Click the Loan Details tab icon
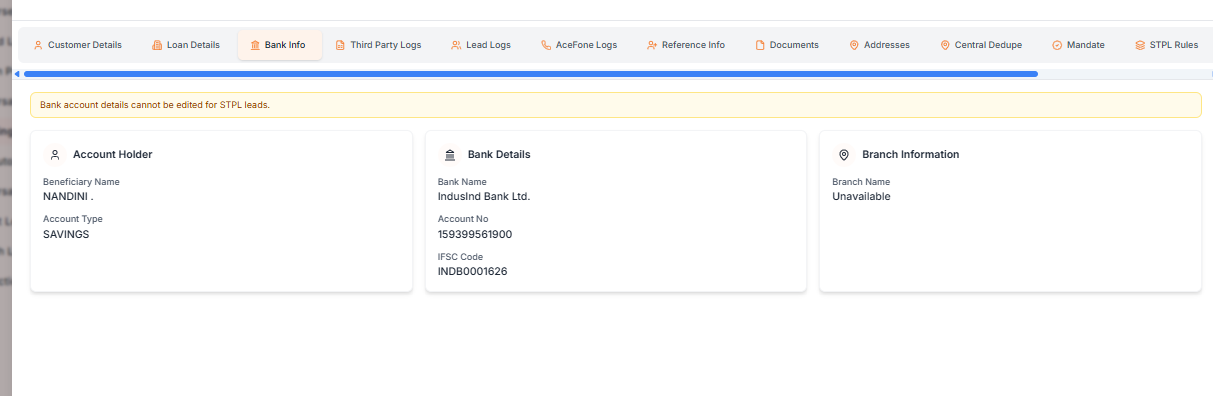Screen dimensions: 1213x396 click(x=157, y=45)
